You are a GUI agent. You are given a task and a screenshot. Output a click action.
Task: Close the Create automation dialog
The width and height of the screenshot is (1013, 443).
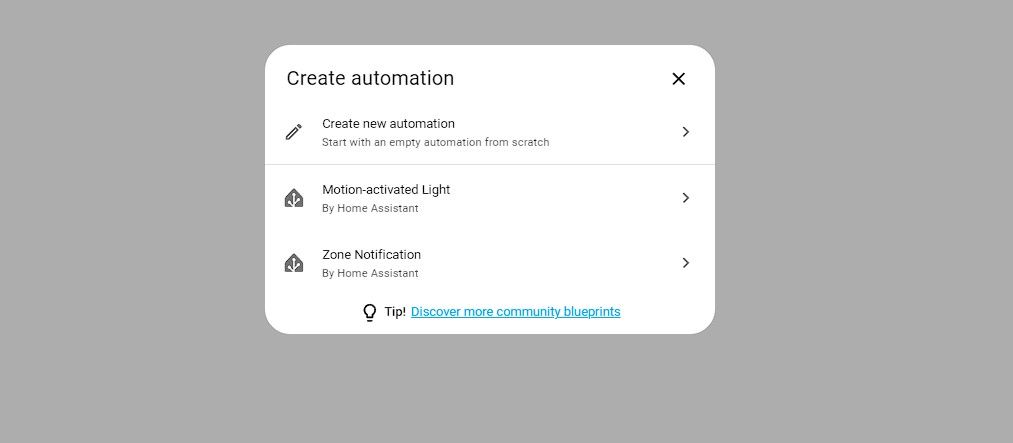(x=678, y=79)
